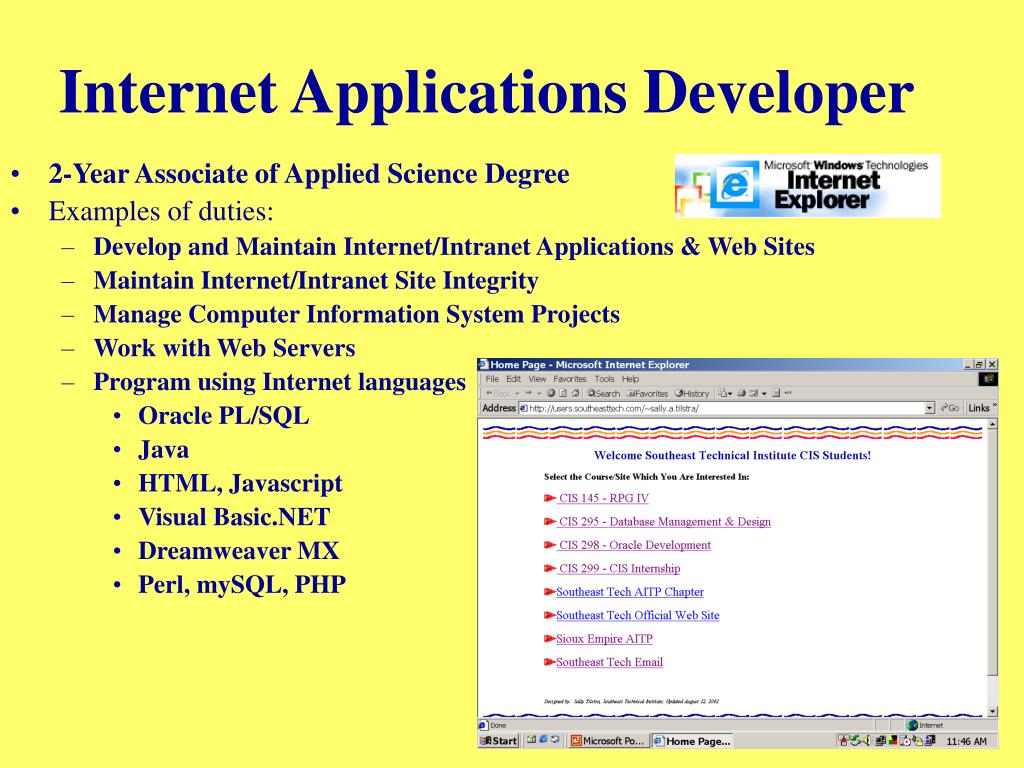The width and height of the screenshot is (1024, 768).
Task: Click the Outlook Express quick launch icon
Action: coord(555,740)
